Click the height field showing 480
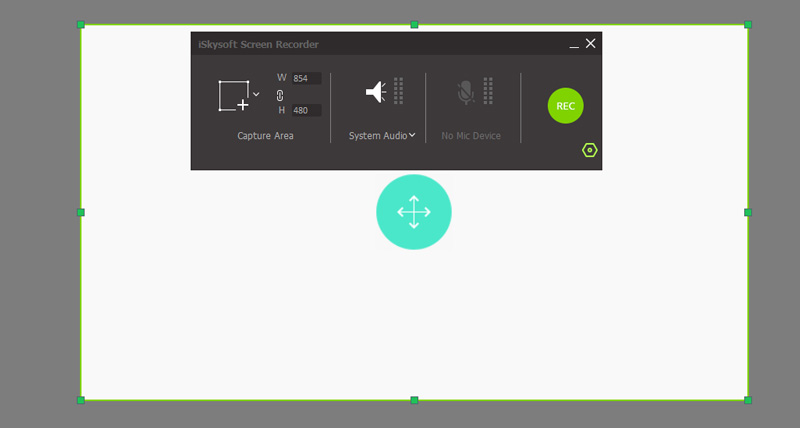This screenshot has height=428, width=800. point(305,110)
